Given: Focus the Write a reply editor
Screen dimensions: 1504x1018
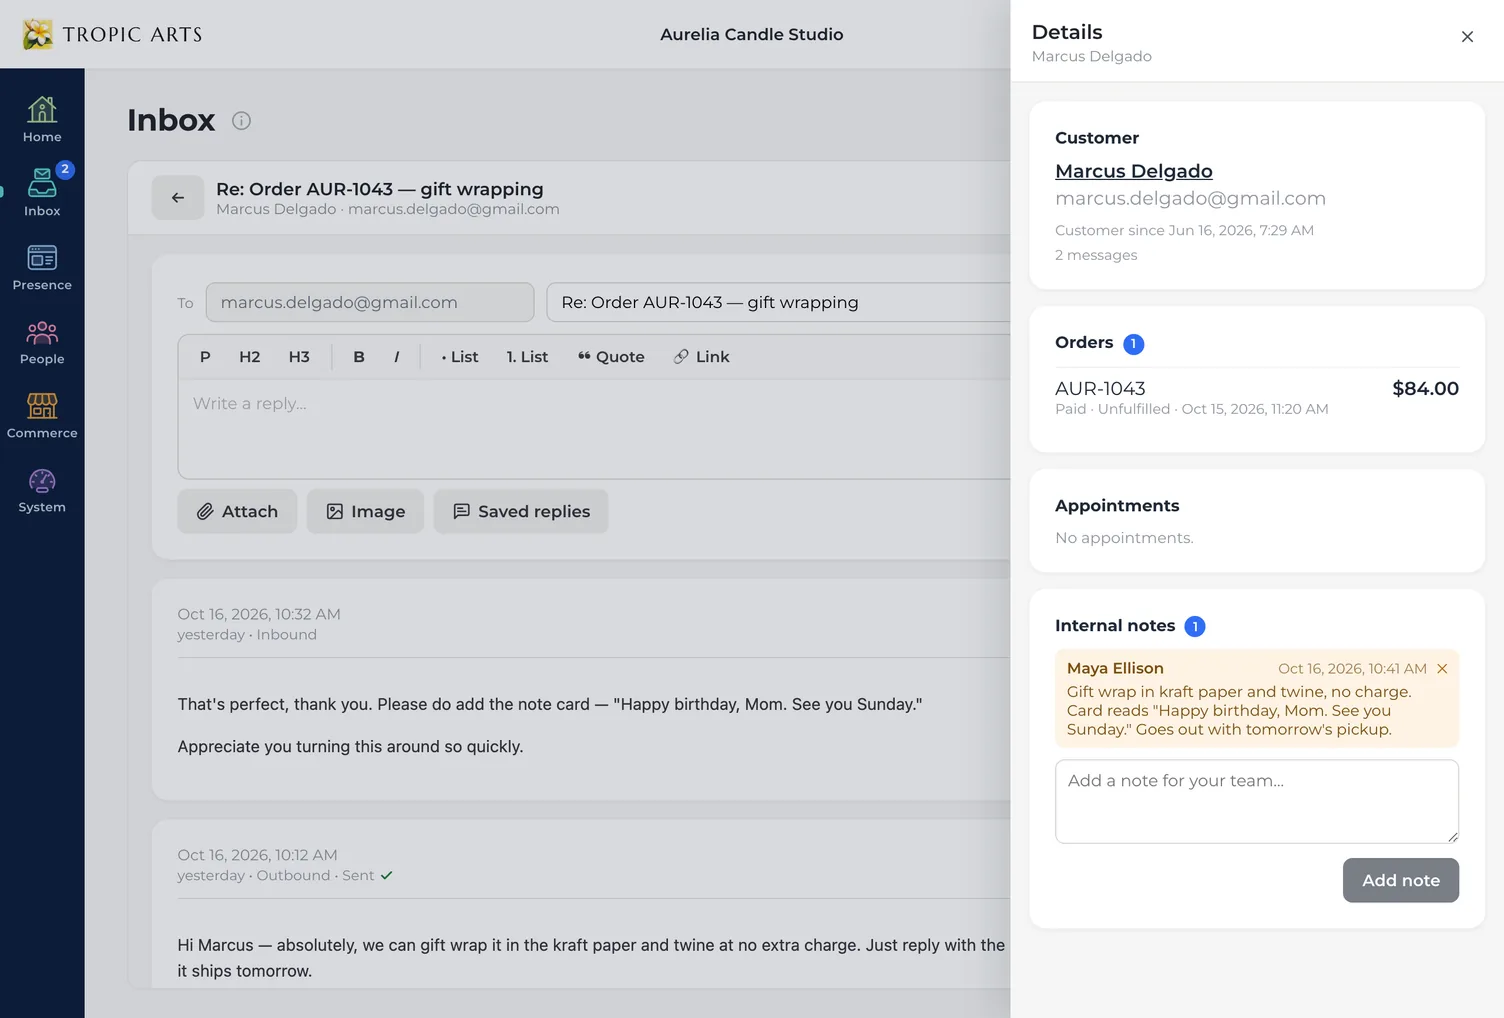Looking at the screenshot, I should click(596, 429).
